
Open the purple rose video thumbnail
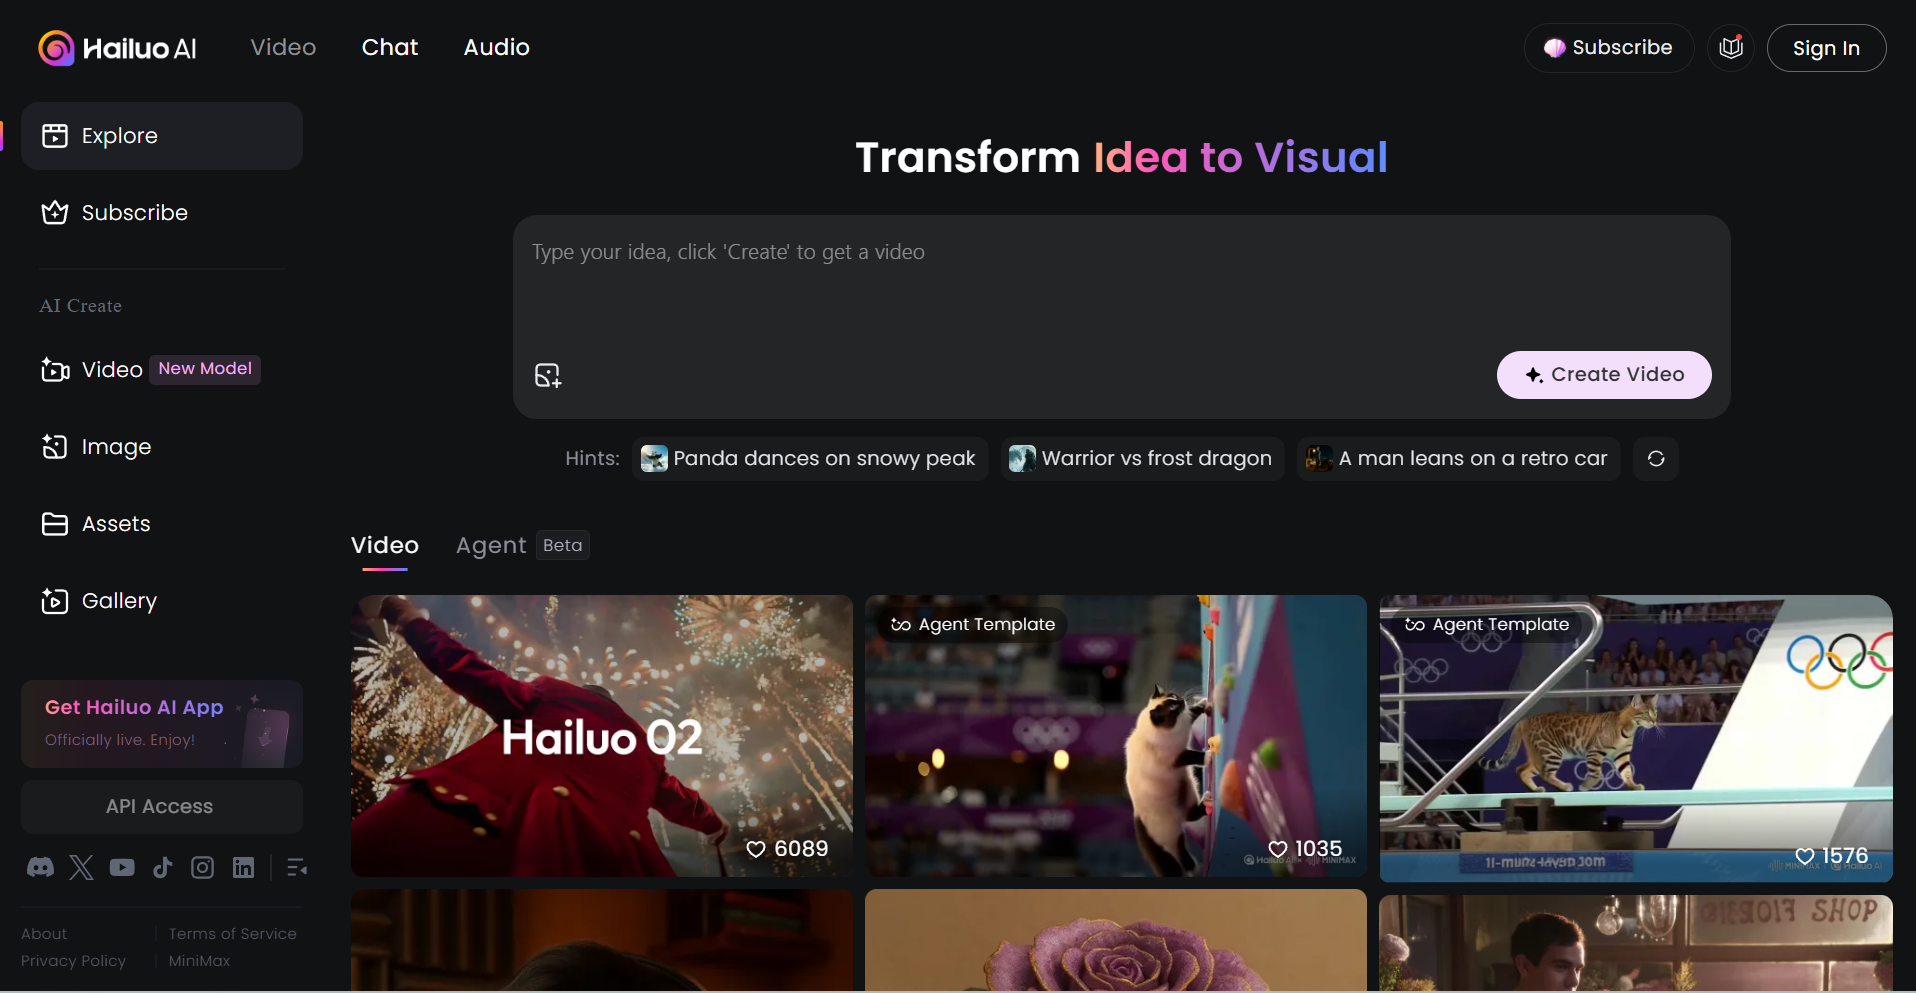tap(1116, 940)
